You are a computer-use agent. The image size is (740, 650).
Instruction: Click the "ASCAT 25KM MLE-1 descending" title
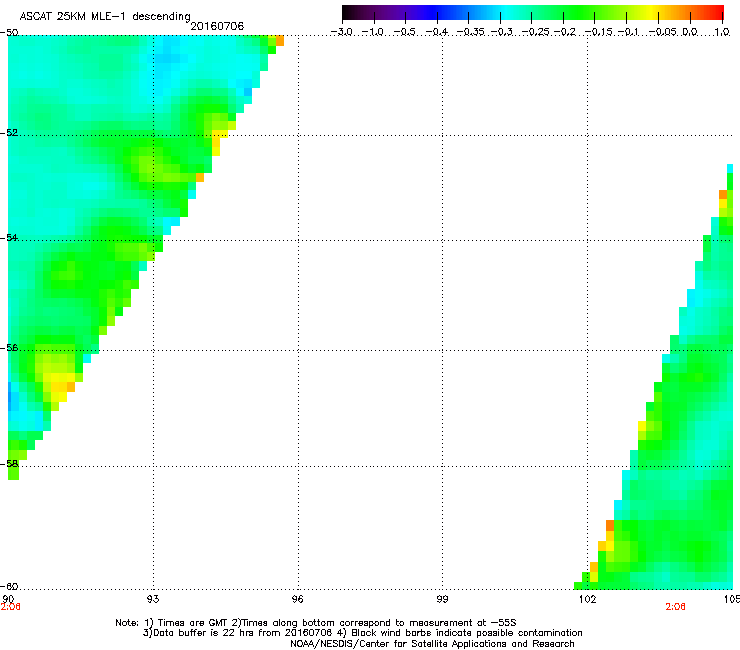[105, 16]
